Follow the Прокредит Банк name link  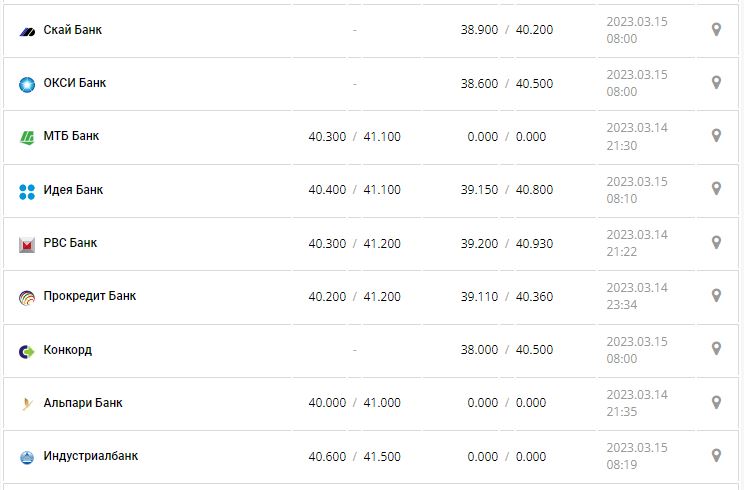(90, 296)
